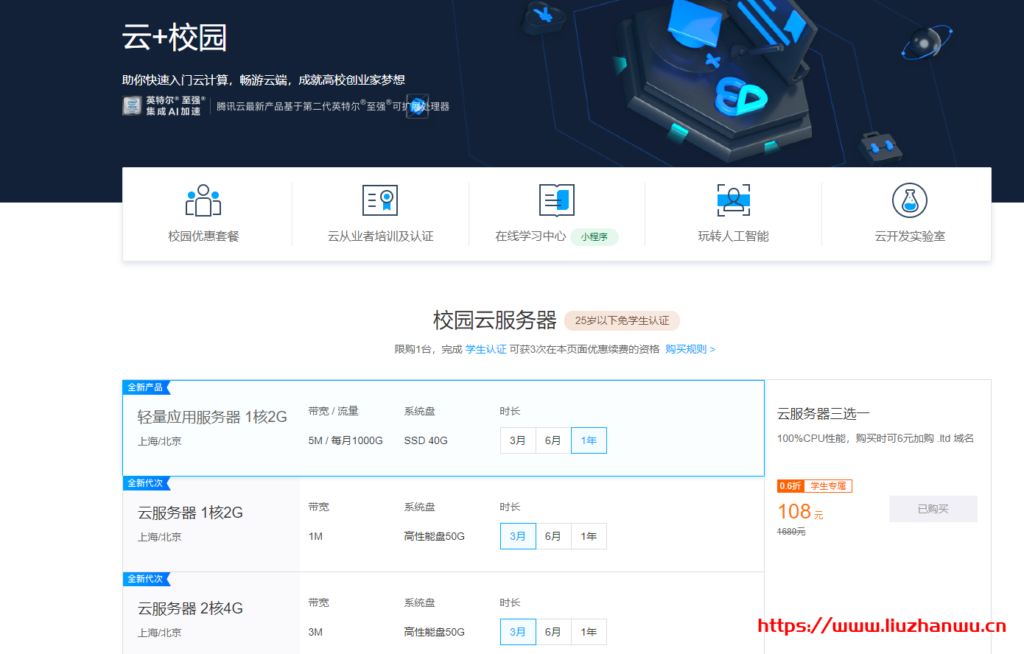Click the 25岁以下免学生认证 badge
This screenshot has height=654, width=1024.
coord(622,321)
